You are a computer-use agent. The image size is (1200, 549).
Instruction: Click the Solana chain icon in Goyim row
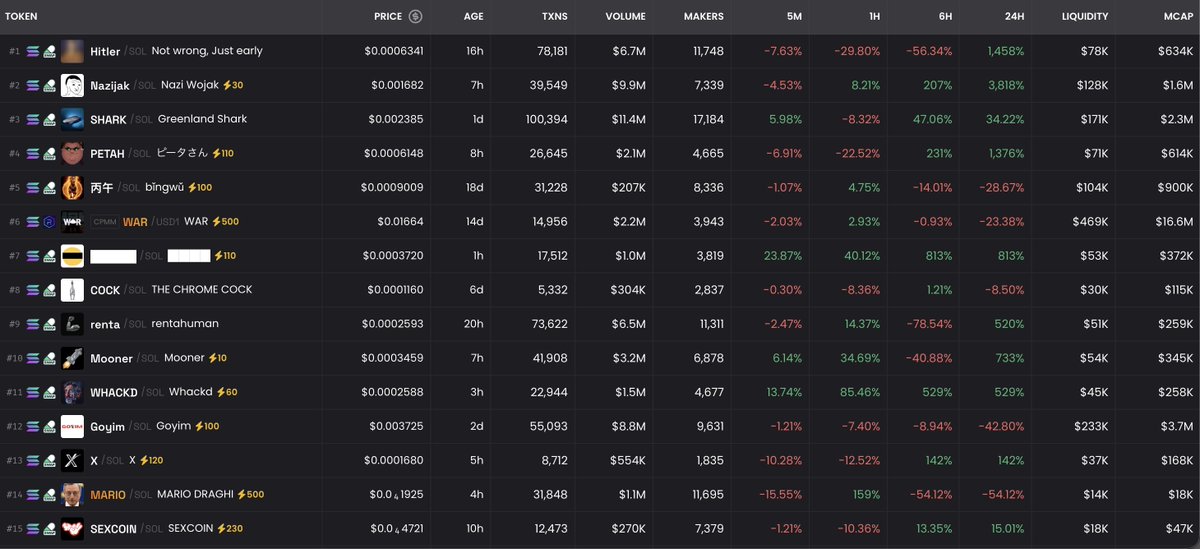(32, 426)
